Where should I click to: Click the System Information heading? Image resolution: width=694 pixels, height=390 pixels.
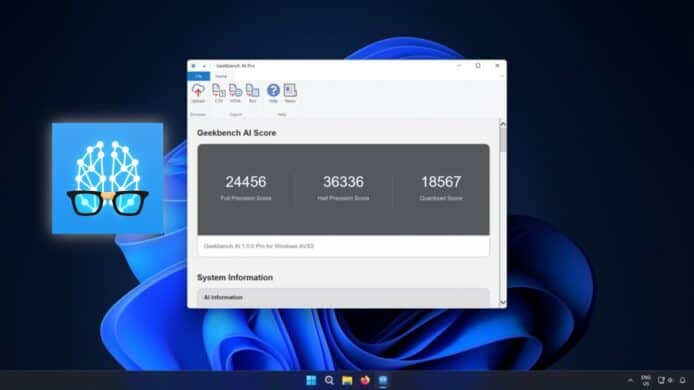(235, 278)
